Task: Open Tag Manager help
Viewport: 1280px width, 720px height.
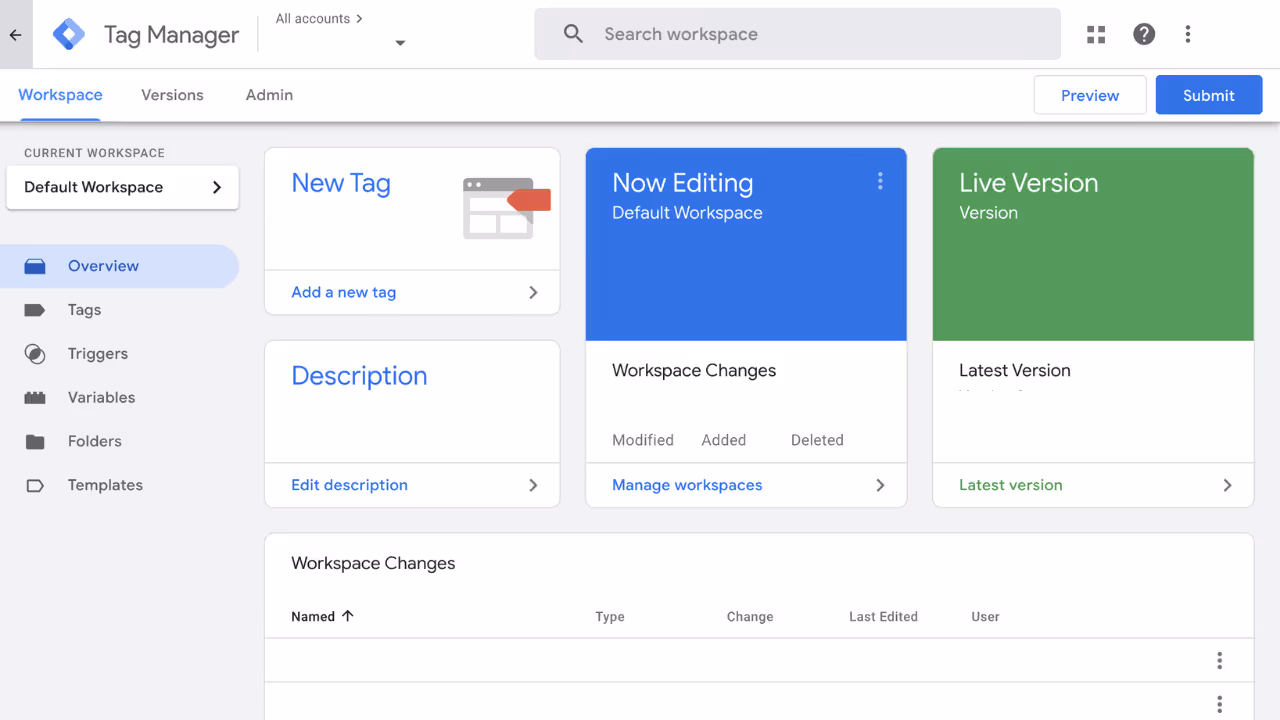Action: pyautogui.click(x=1143, y=33)
